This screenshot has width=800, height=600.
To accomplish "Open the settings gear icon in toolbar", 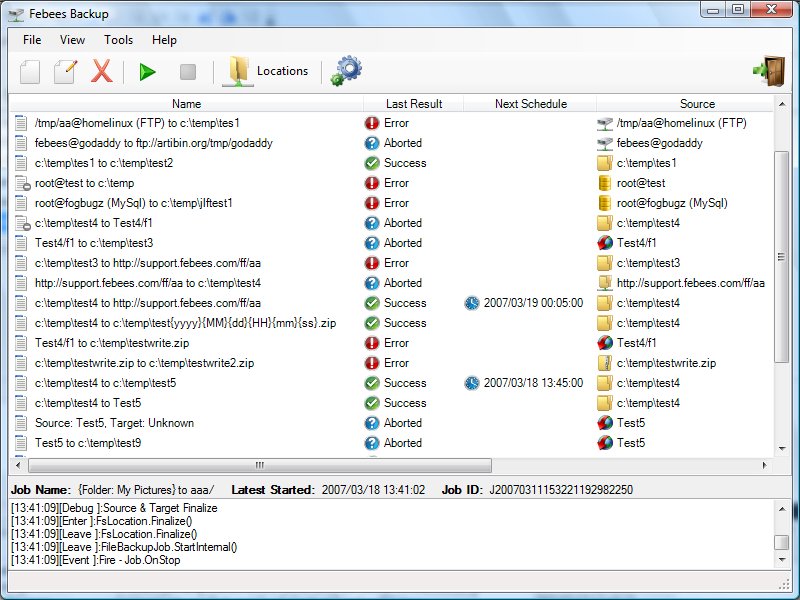I will click(x=346, y=71).
